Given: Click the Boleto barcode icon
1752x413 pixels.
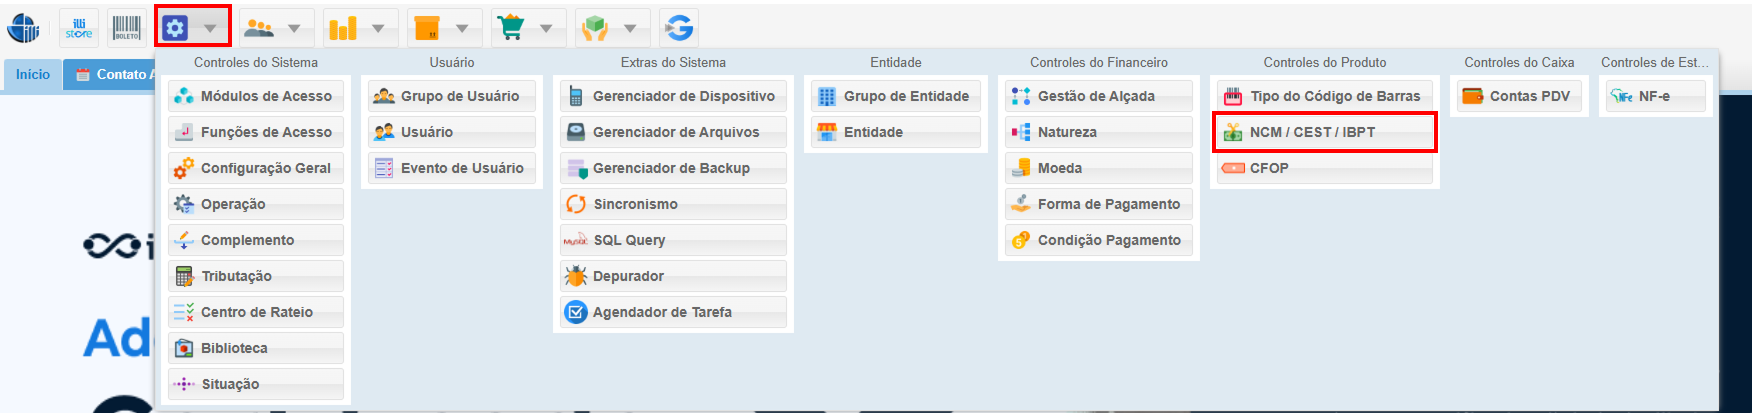Looking at the screenshot, I should coord(126,28).
